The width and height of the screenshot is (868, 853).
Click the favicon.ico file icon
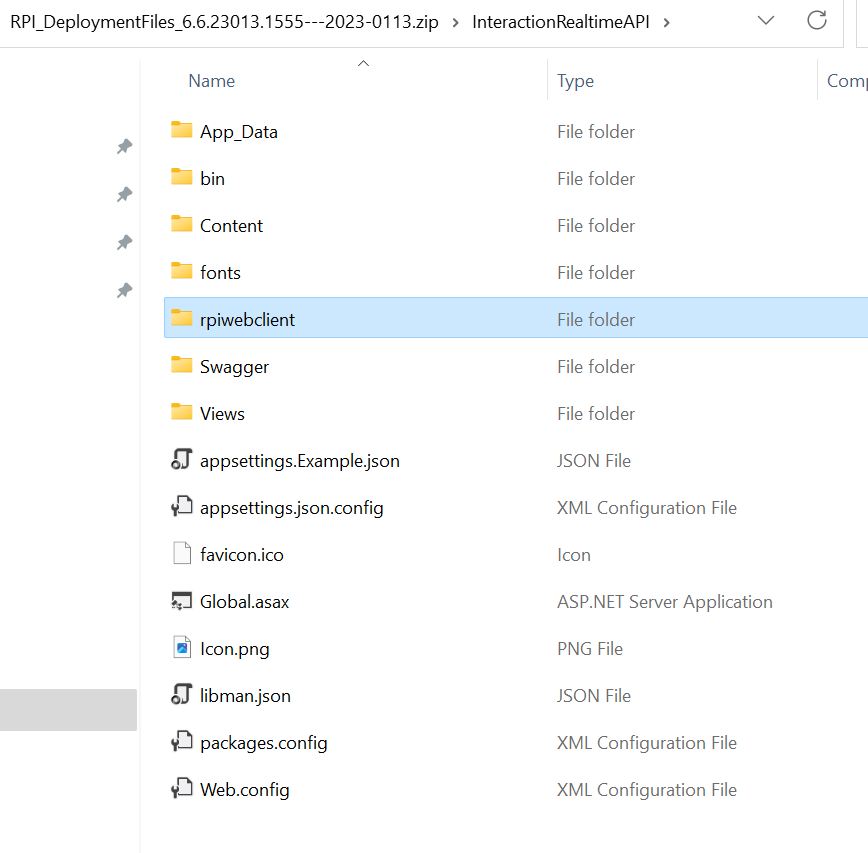tap(181, 554)
